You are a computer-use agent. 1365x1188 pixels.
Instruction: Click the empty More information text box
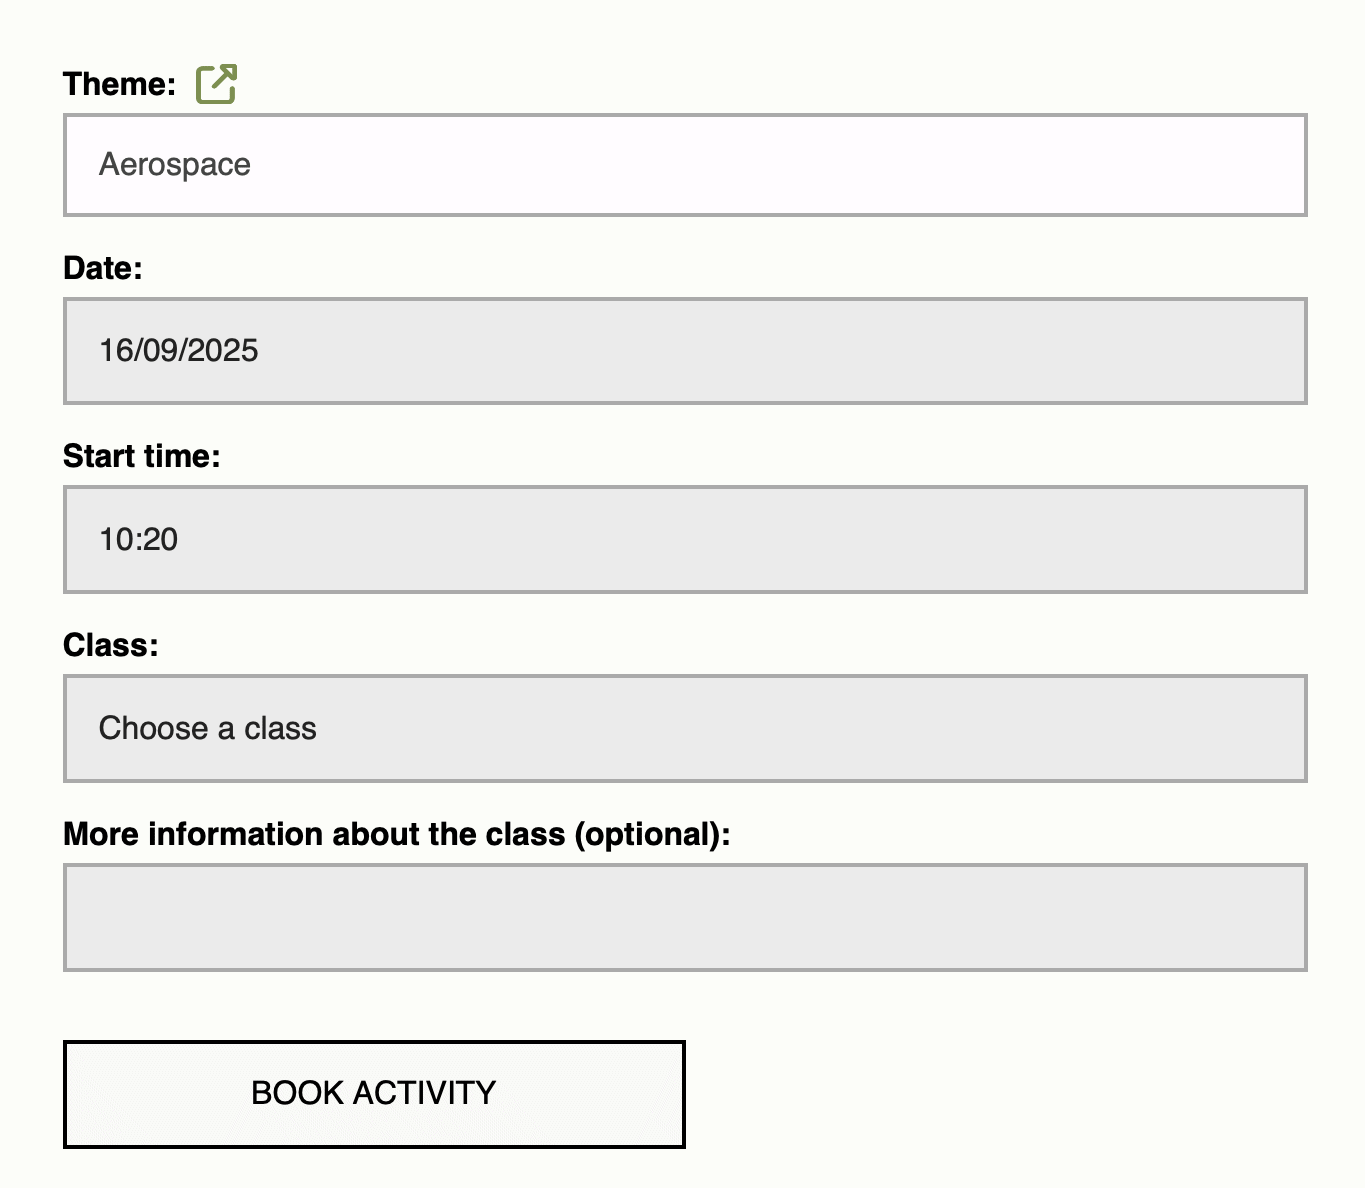[685, 917]
